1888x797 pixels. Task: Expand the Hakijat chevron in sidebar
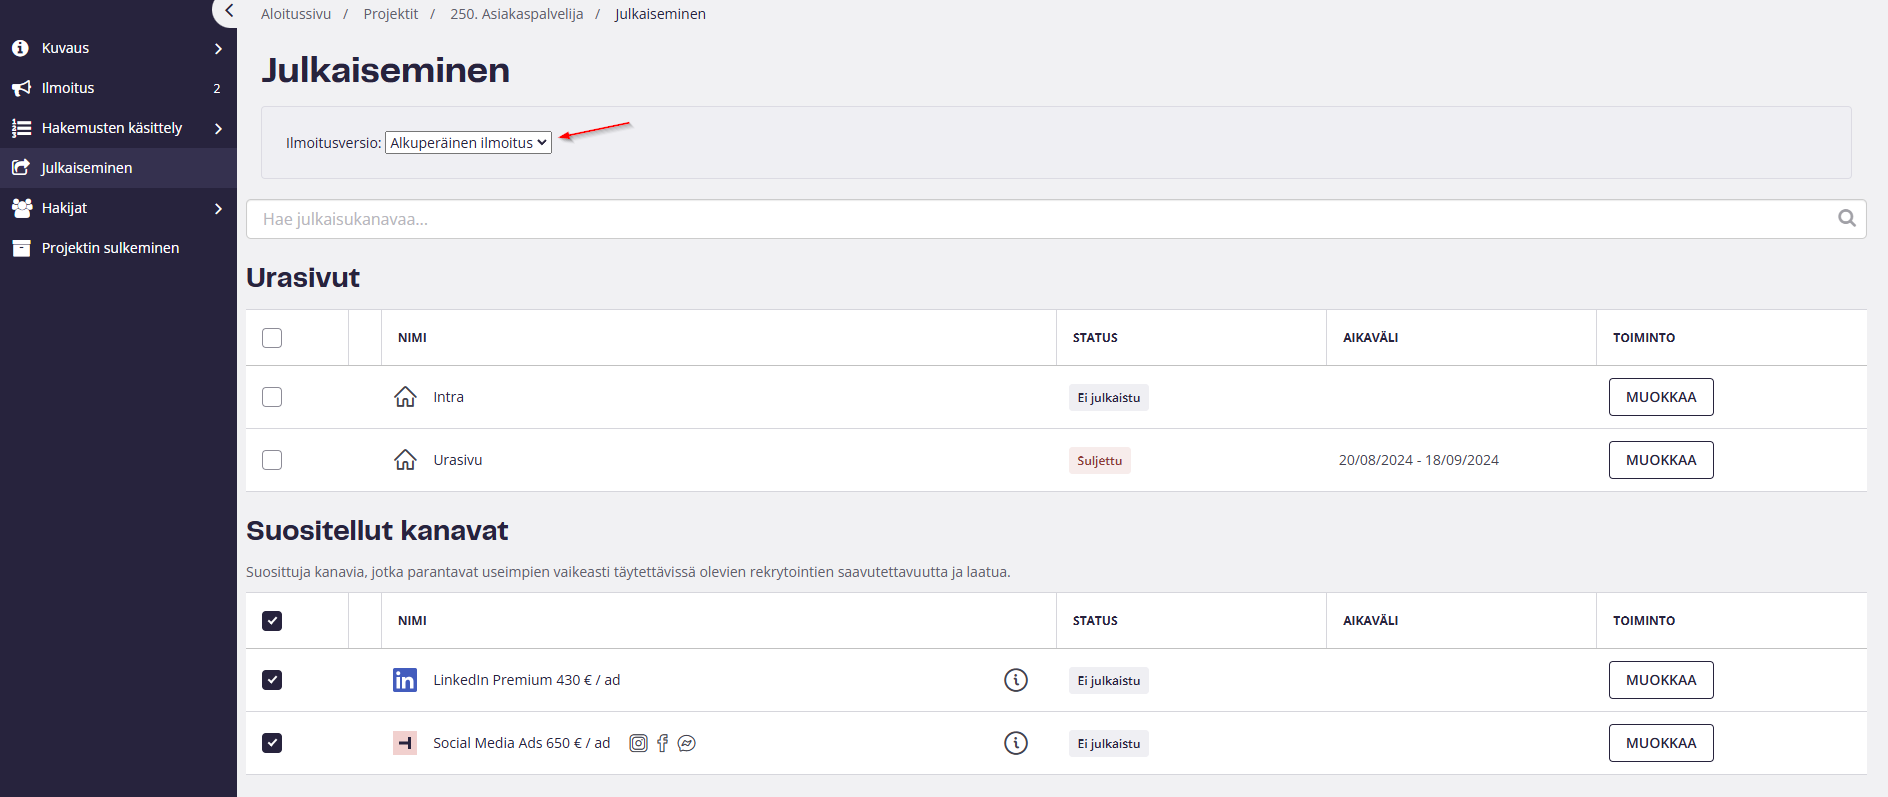218,208
